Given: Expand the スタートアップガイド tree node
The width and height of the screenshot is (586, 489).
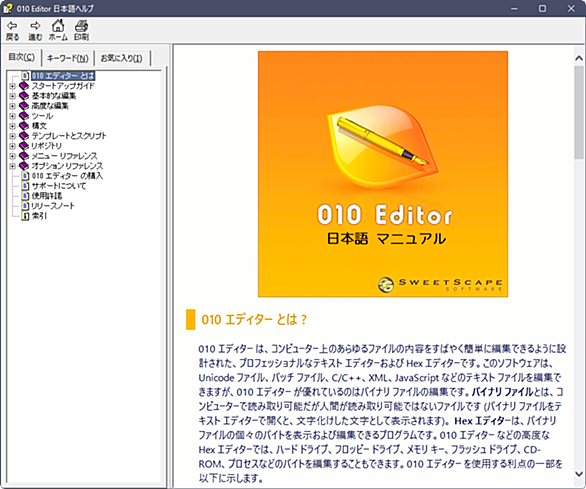Looking at the screenshot, I should [x=12, y=86].
